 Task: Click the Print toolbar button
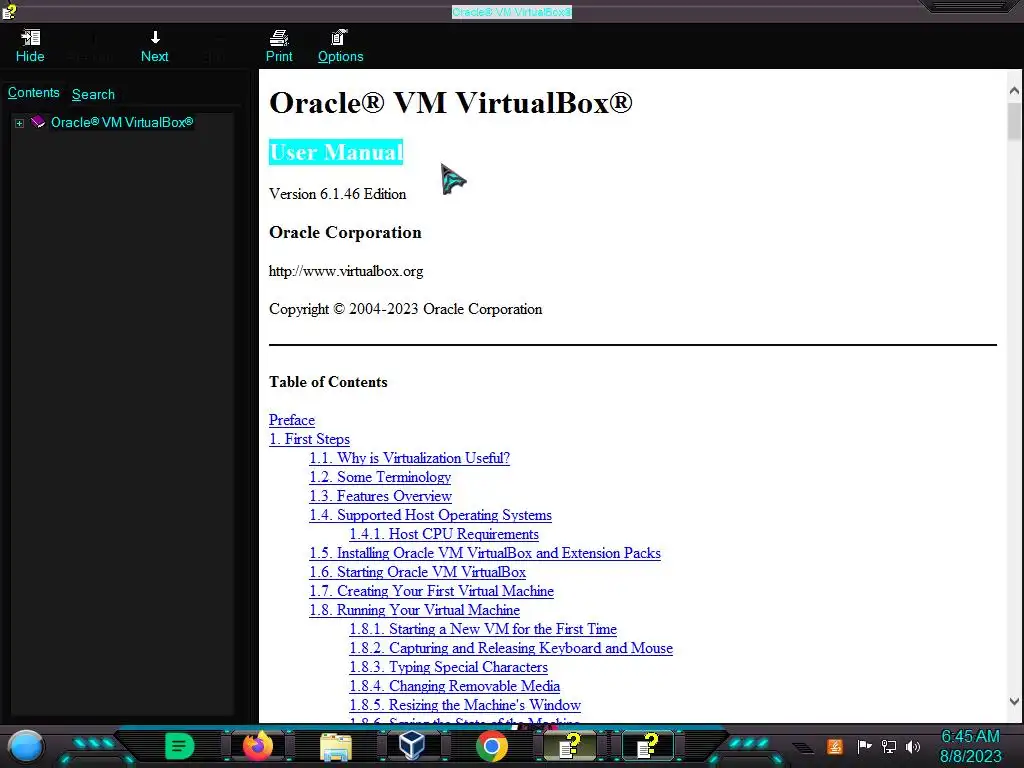[279, 46]
